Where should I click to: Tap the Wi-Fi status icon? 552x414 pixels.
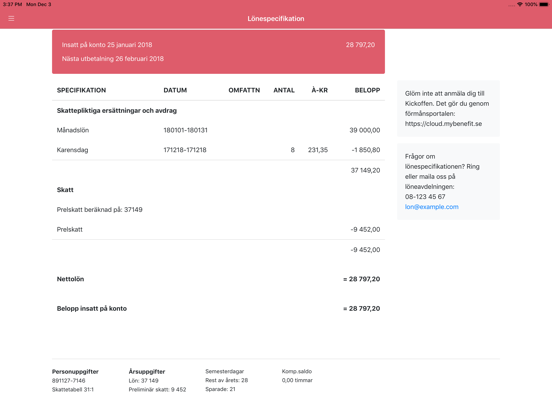pyautogui.click(x=520, y=4)
